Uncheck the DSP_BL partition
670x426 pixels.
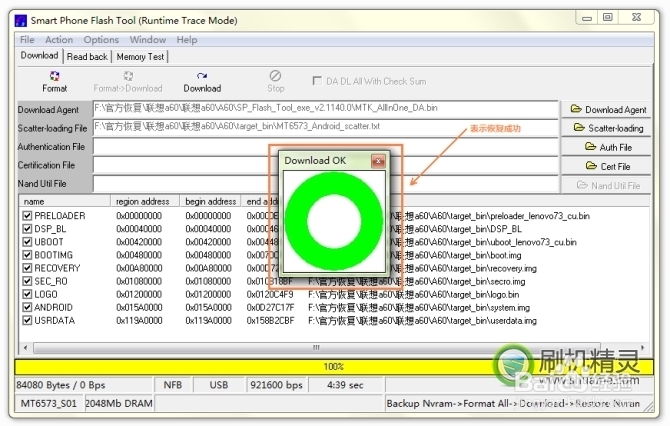[27, 229]
